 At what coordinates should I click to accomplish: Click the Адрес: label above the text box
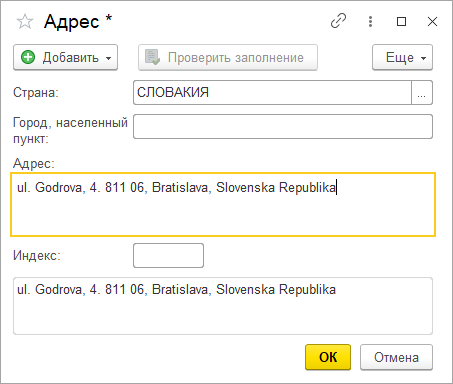point(33,163)
